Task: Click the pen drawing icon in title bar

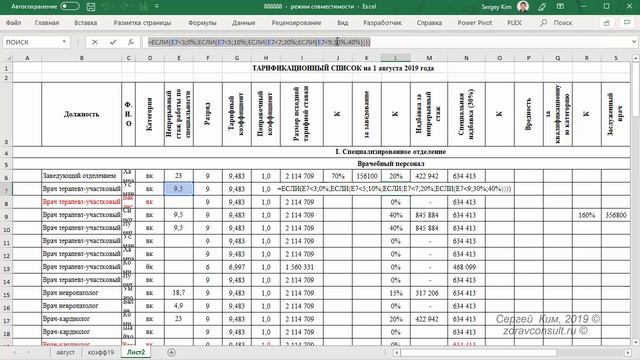Action: [542, 7]
